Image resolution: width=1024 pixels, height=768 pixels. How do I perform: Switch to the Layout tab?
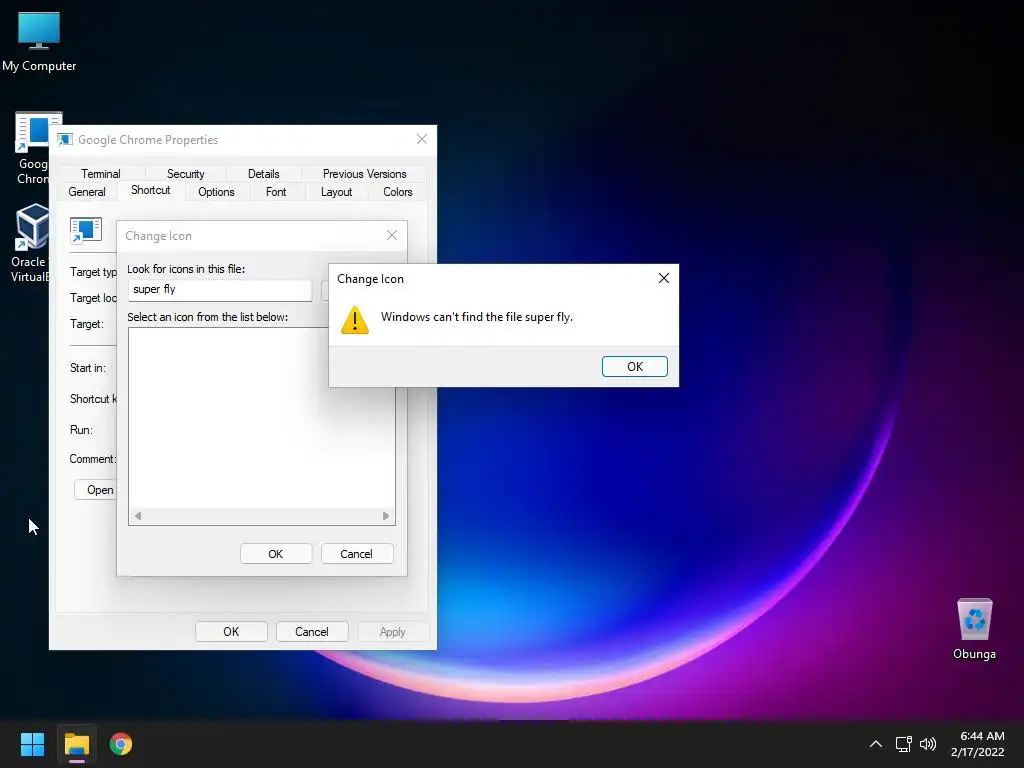[336, 192]
